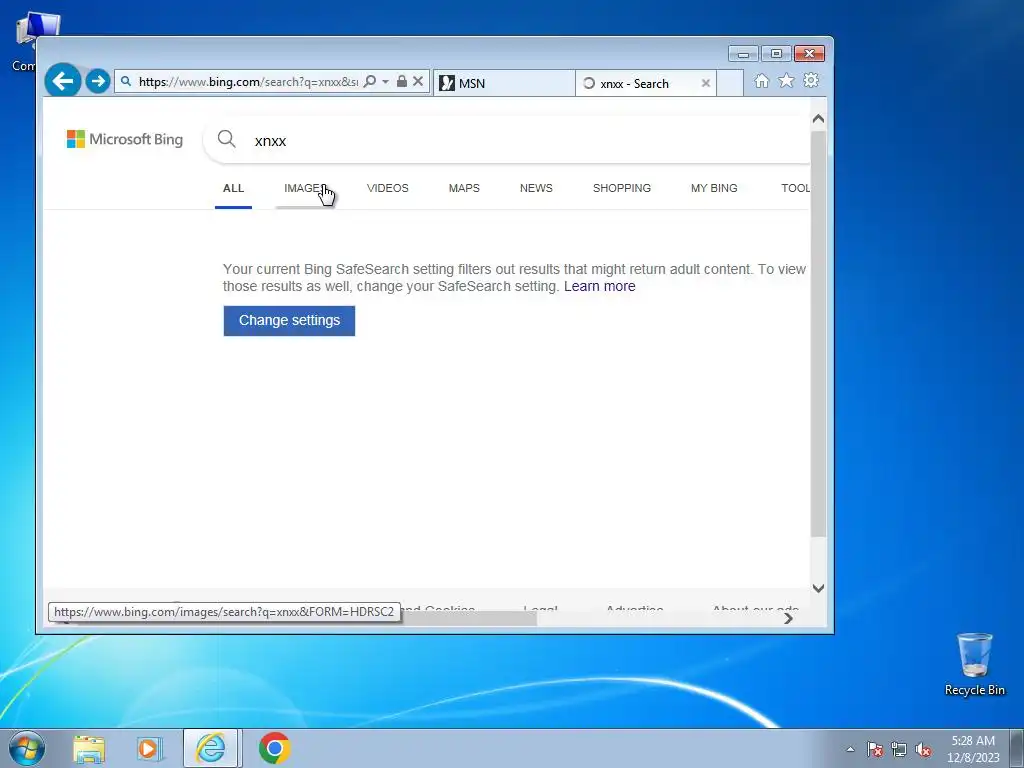Launch Google Chrome from the taskbar
Viewport: 1024px width, 768px height.
pos(274,748)
